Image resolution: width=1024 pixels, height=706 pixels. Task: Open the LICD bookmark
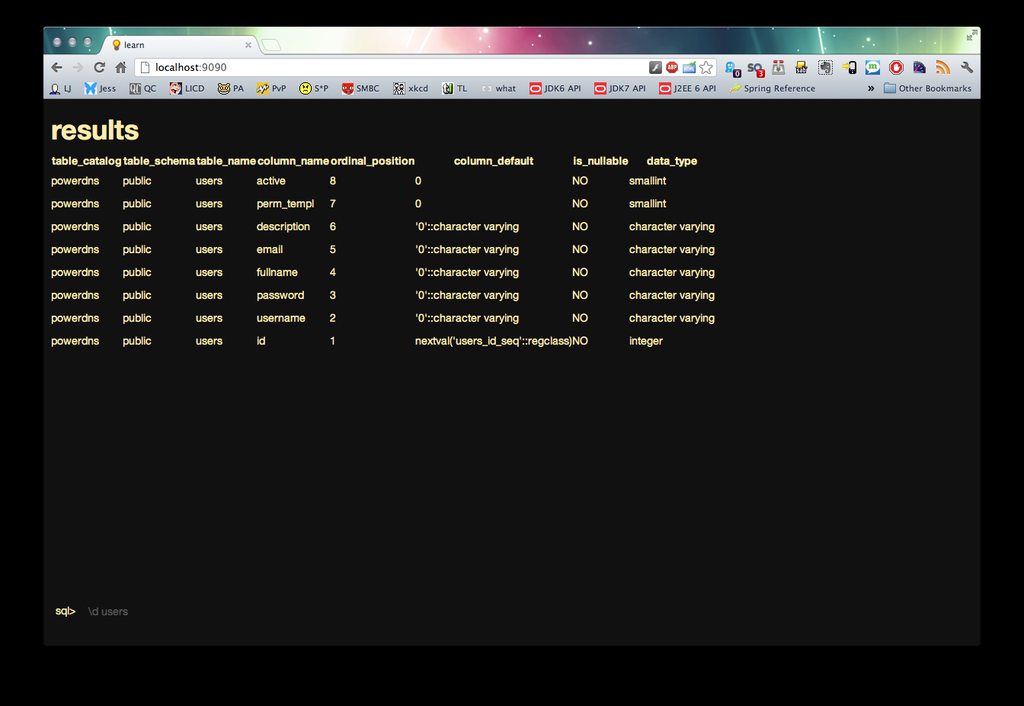pyautogui.click(x=187, y=88)
